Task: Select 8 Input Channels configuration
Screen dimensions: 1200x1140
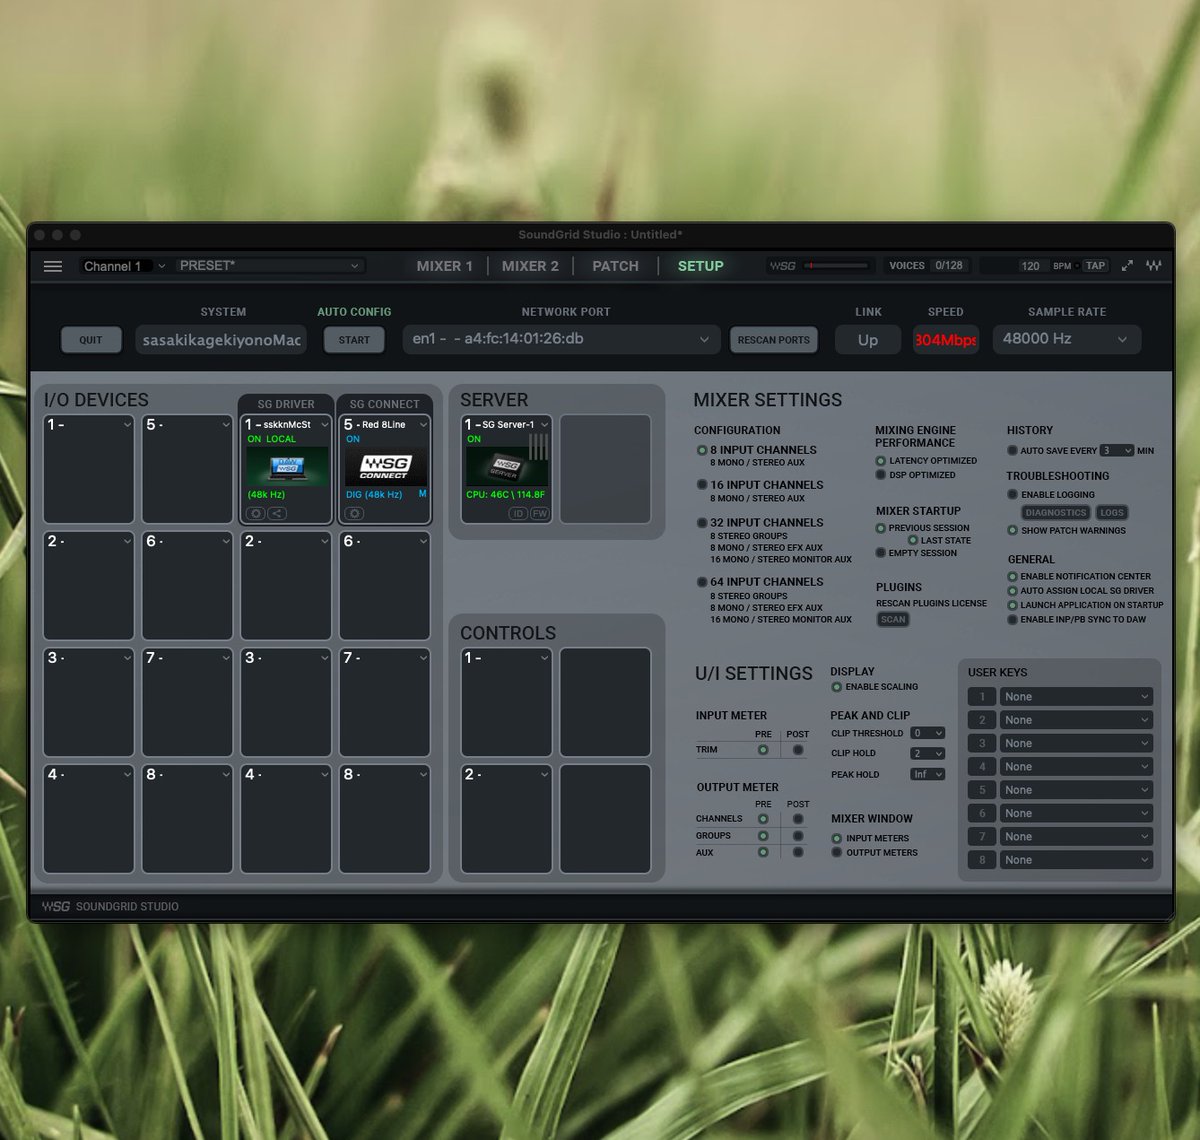Action: [x=702, y=450]
